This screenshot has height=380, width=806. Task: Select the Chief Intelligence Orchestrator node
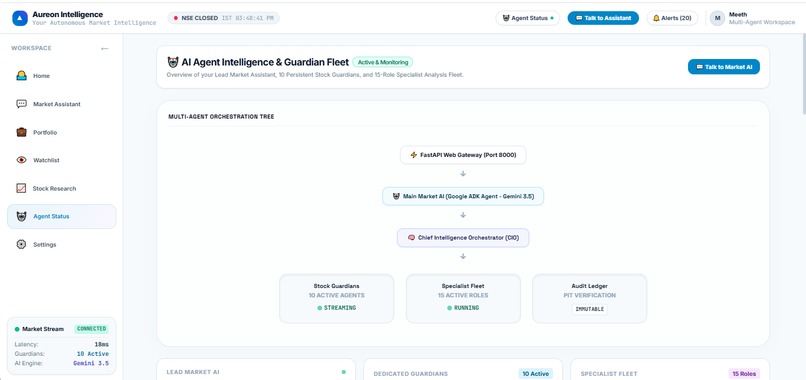coord(463,238)
